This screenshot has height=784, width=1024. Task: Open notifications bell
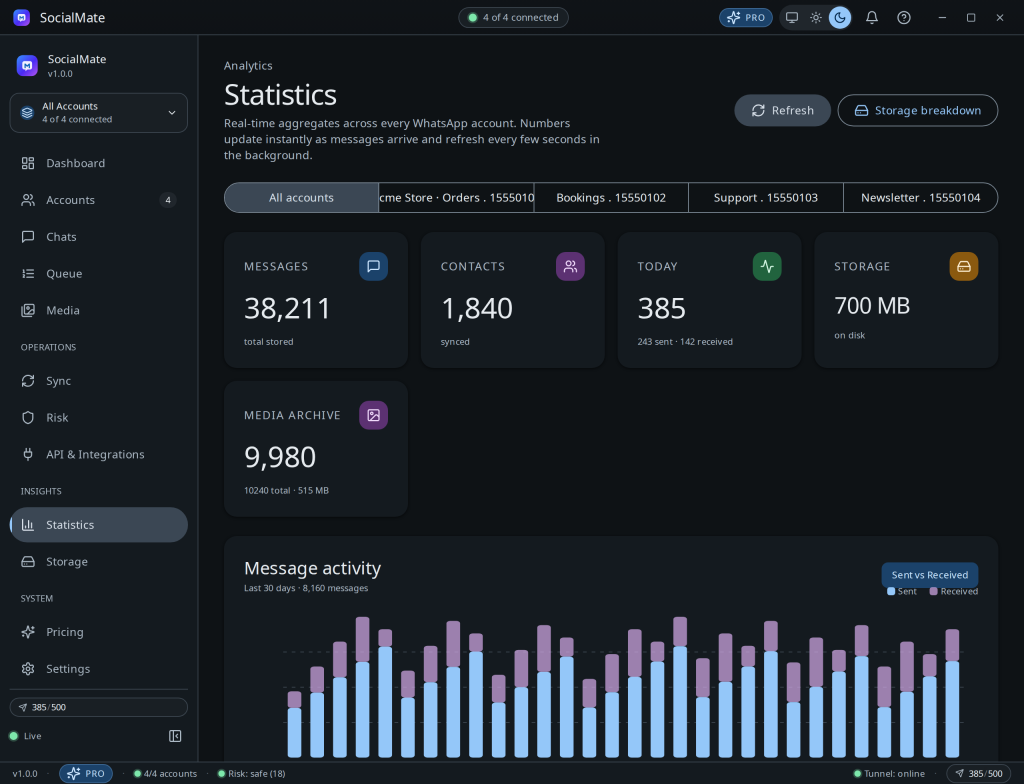click(872, 18)
